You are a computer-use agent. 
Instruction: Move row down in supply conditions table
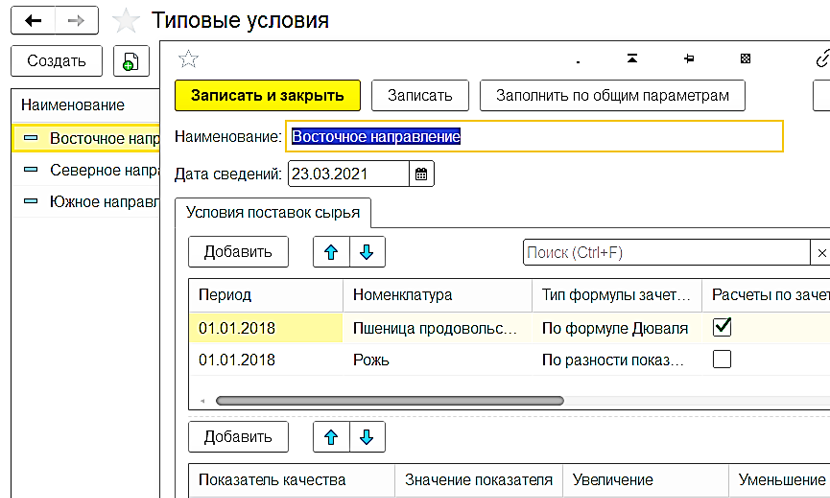pos(367,252)
